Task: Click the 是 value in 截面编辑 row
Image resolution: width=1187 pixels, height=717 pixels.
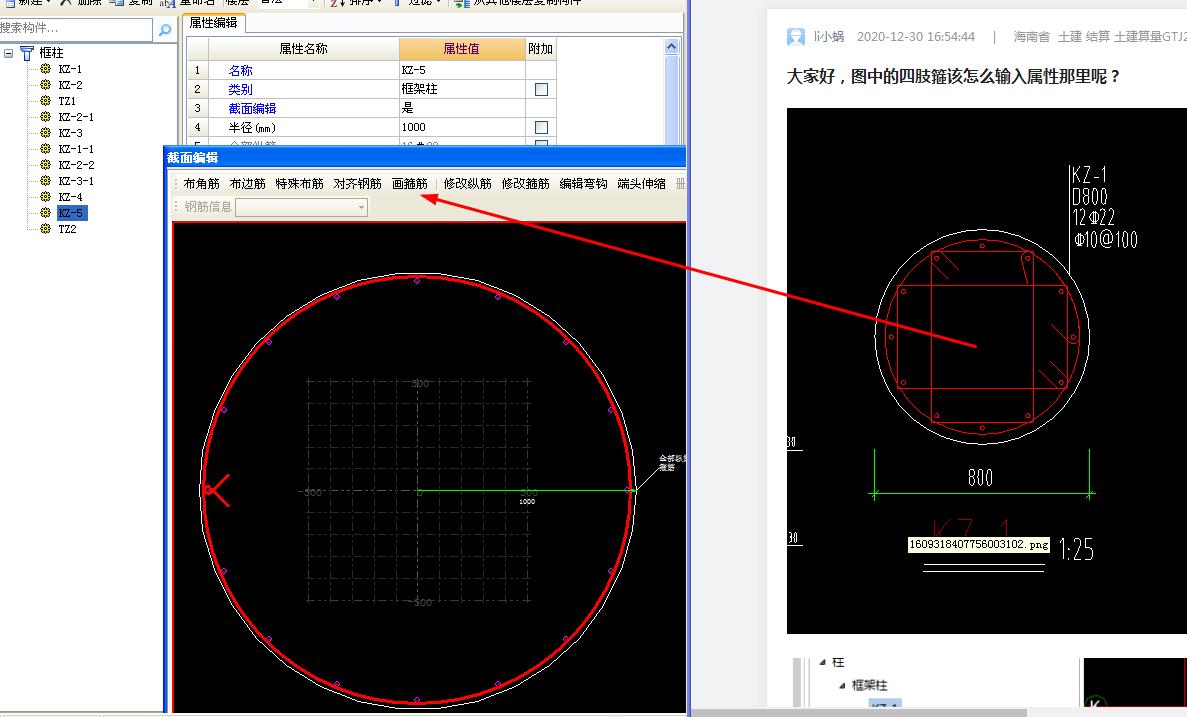Action: pos(462,108)
